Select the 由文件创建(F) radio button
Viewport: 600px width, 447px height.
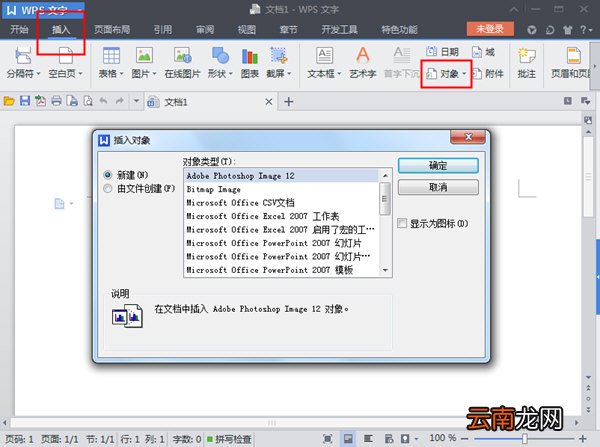click(x=108, y=188)
